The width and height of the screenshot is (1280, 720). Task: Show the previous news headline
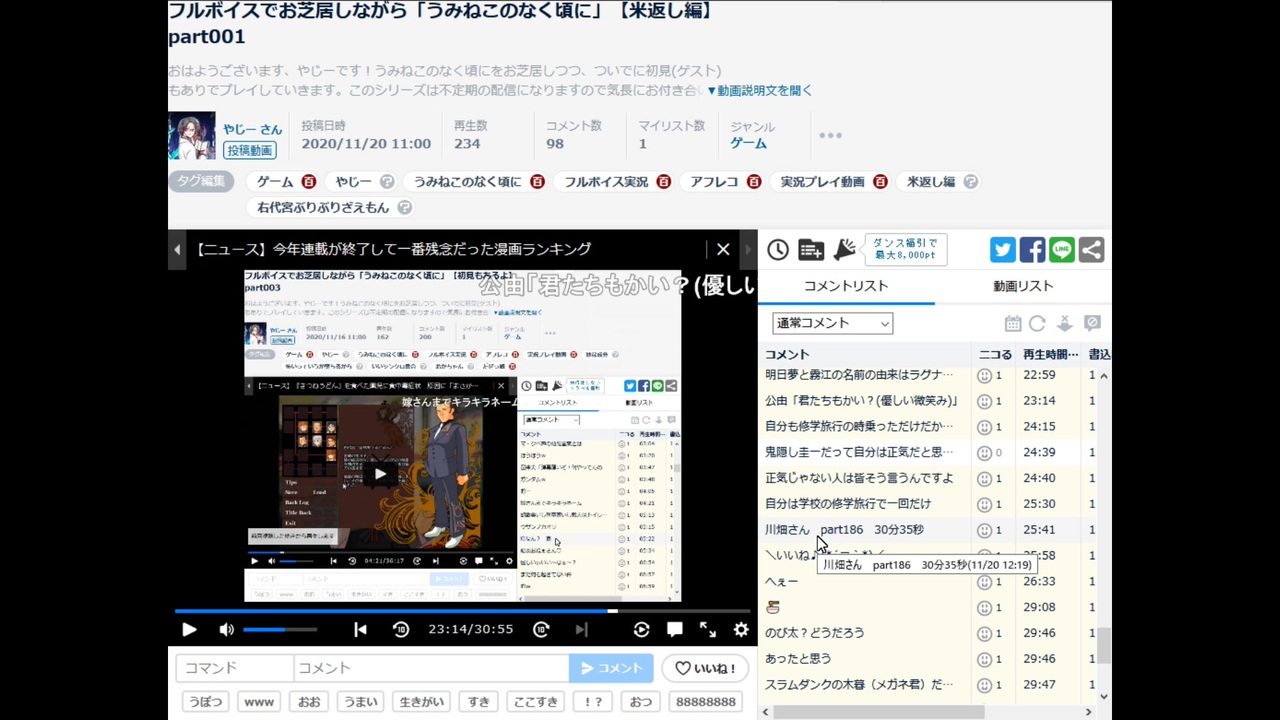click(177, 249)
